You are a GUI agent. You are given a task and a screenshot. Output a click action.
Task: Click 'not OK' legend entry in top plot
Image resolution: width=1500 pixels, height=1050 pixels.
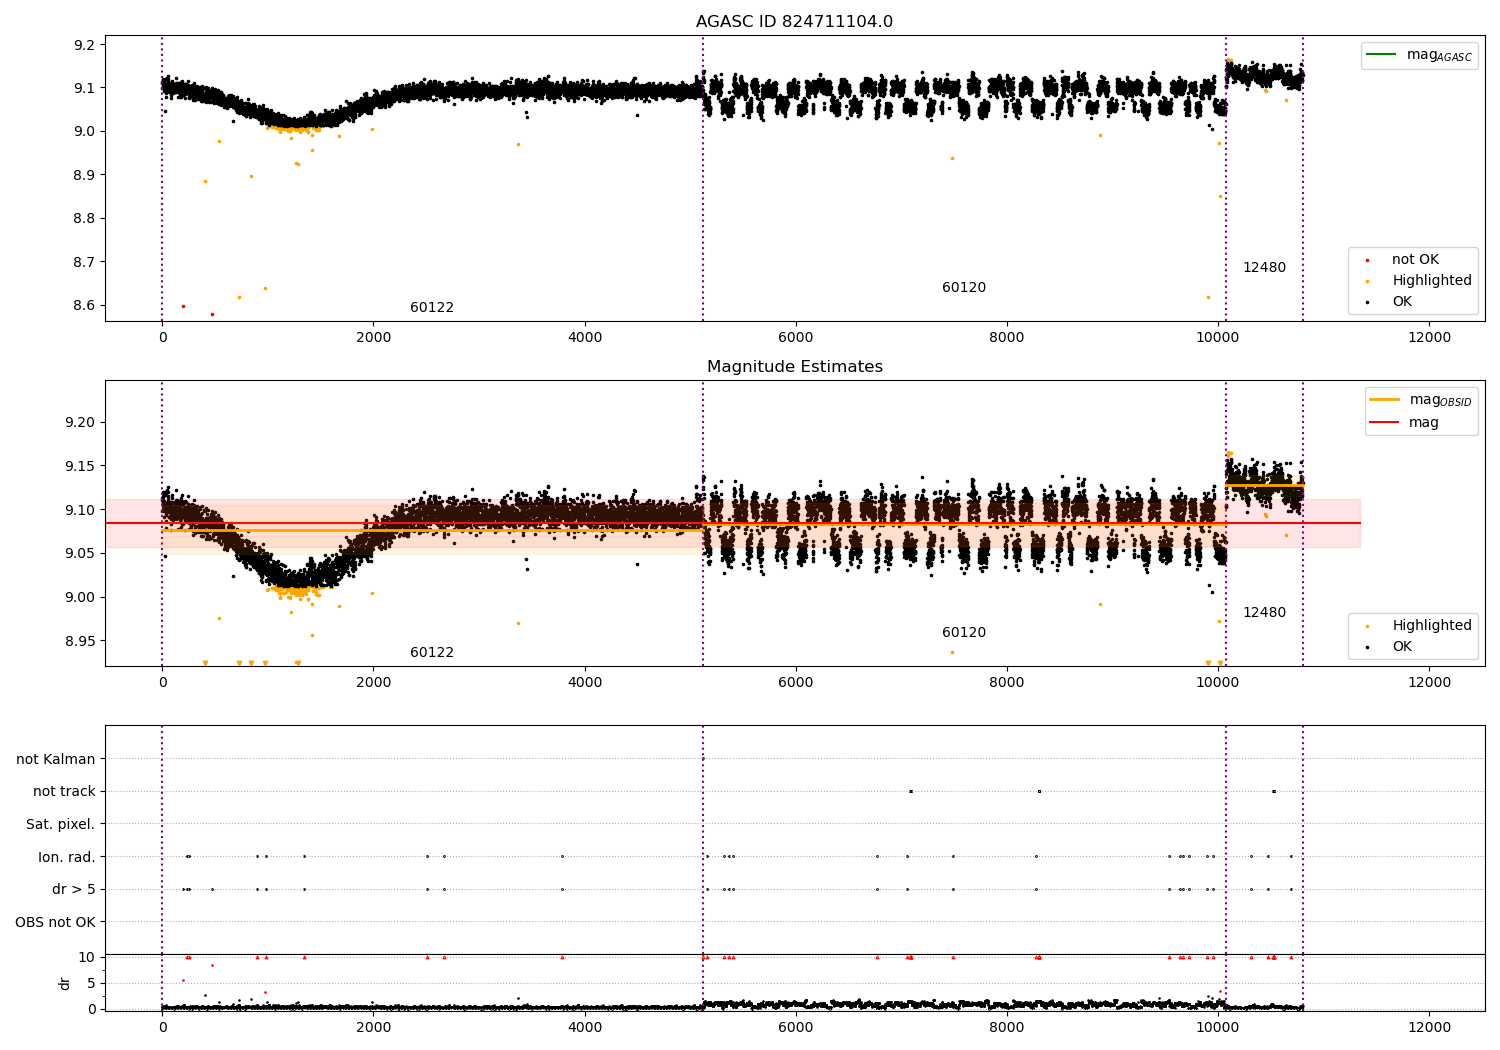pyautogui.click(x=1415, y=260)
